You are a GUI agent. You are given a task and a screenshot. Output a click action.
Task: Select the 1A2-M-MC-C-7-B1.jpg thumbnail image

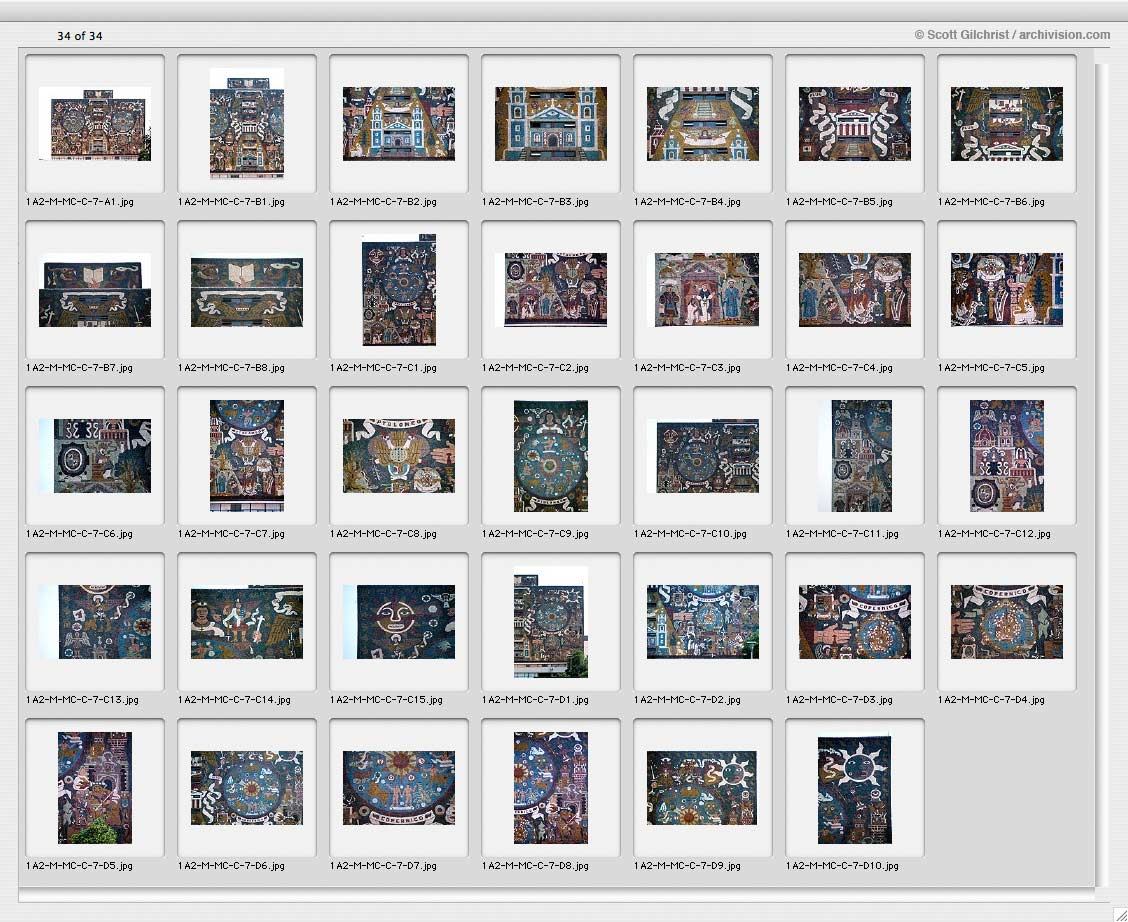tap(247, 124)
